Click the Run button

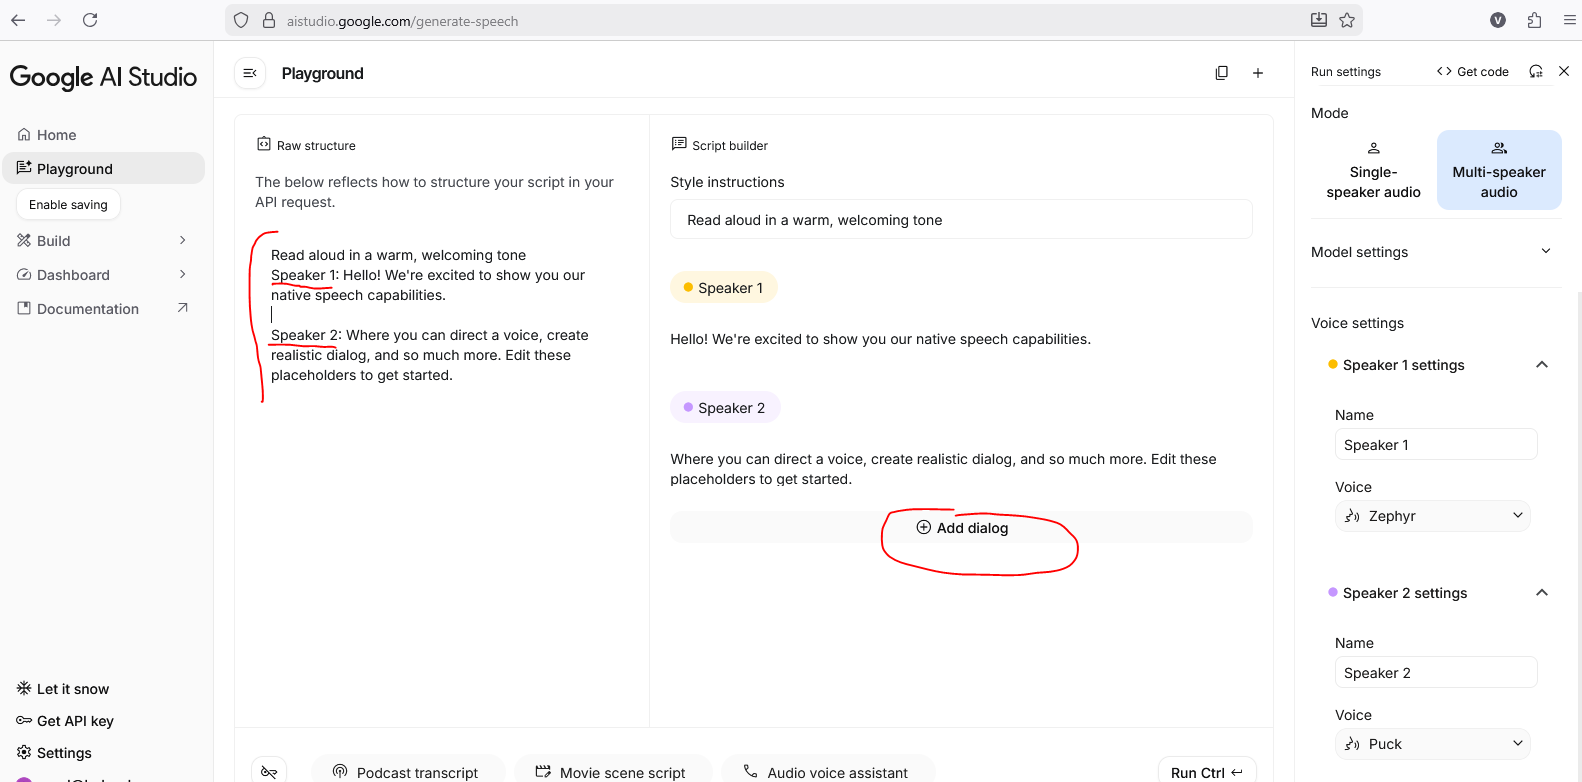tap(1207, 772)
